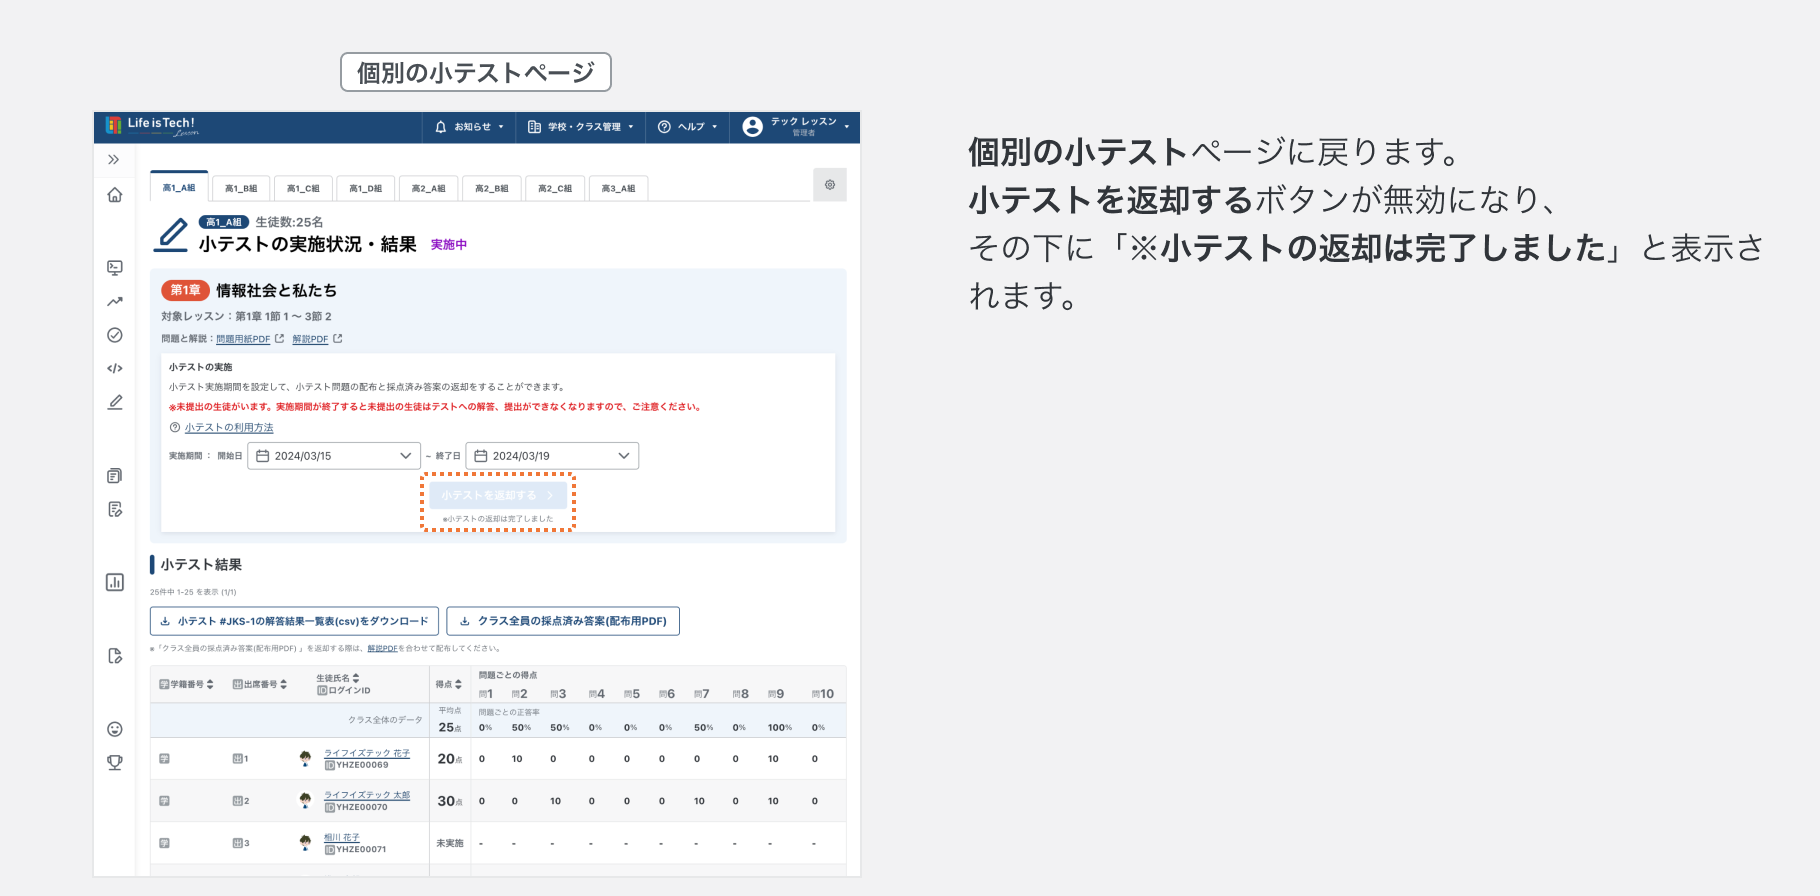Open student 相川 花子 link
The height and width of the screenshot is (896, 1820).
[342, 838]
